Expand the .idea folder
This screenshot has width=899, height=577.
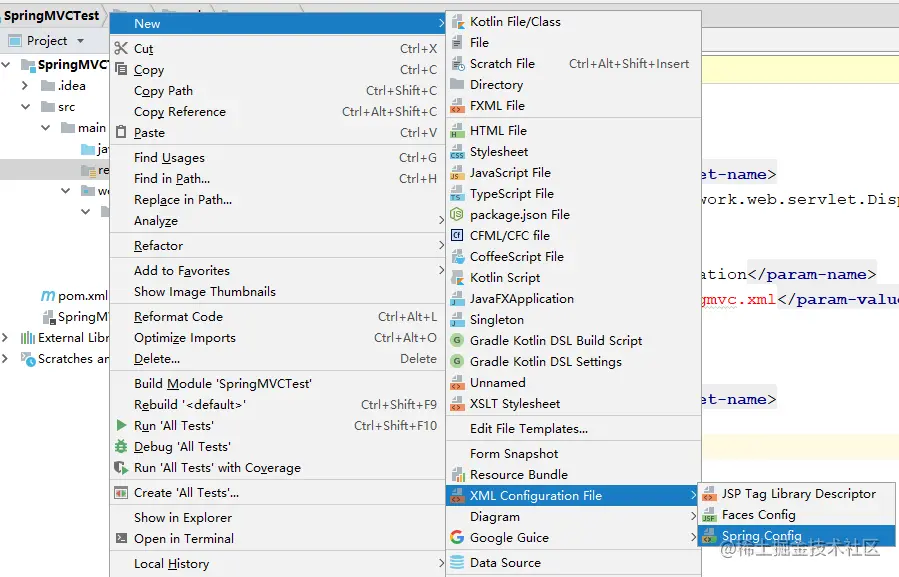25,85
